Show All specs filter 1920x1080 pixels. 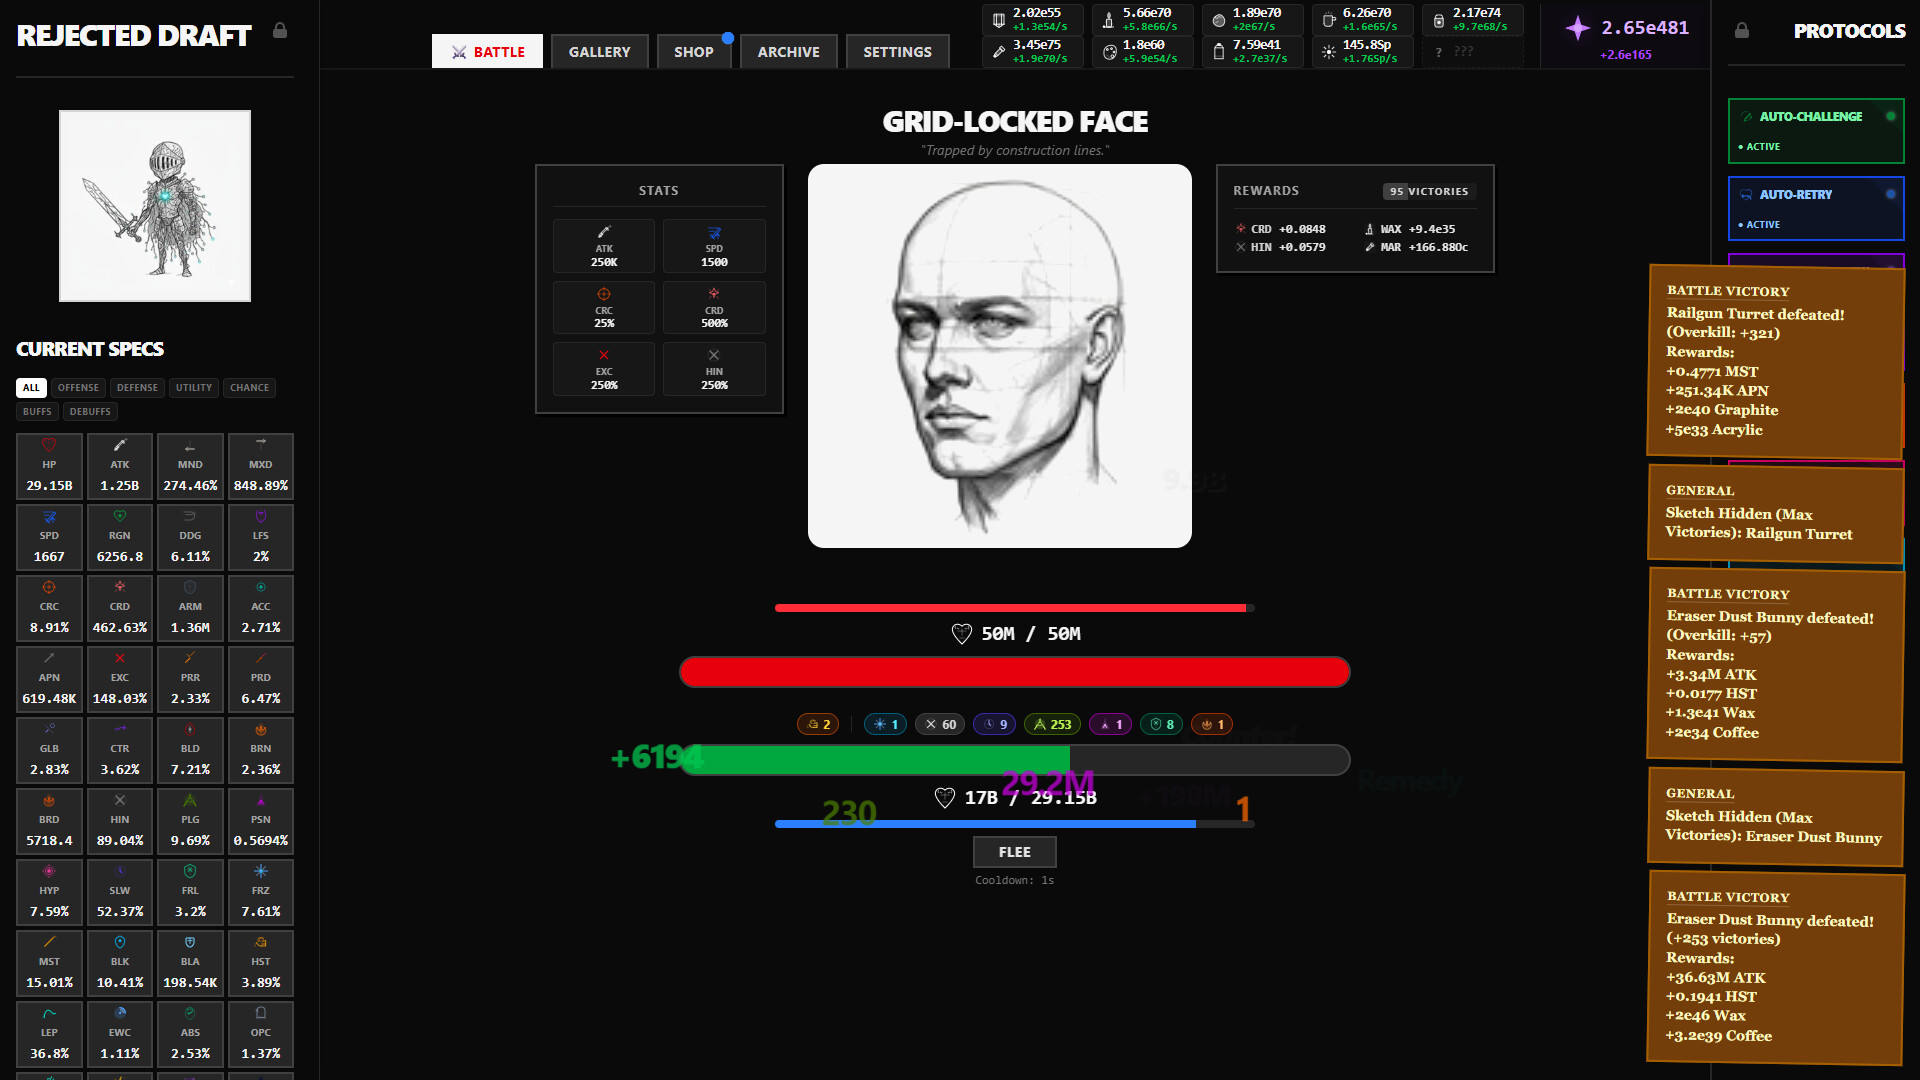[x=31, y=388]
